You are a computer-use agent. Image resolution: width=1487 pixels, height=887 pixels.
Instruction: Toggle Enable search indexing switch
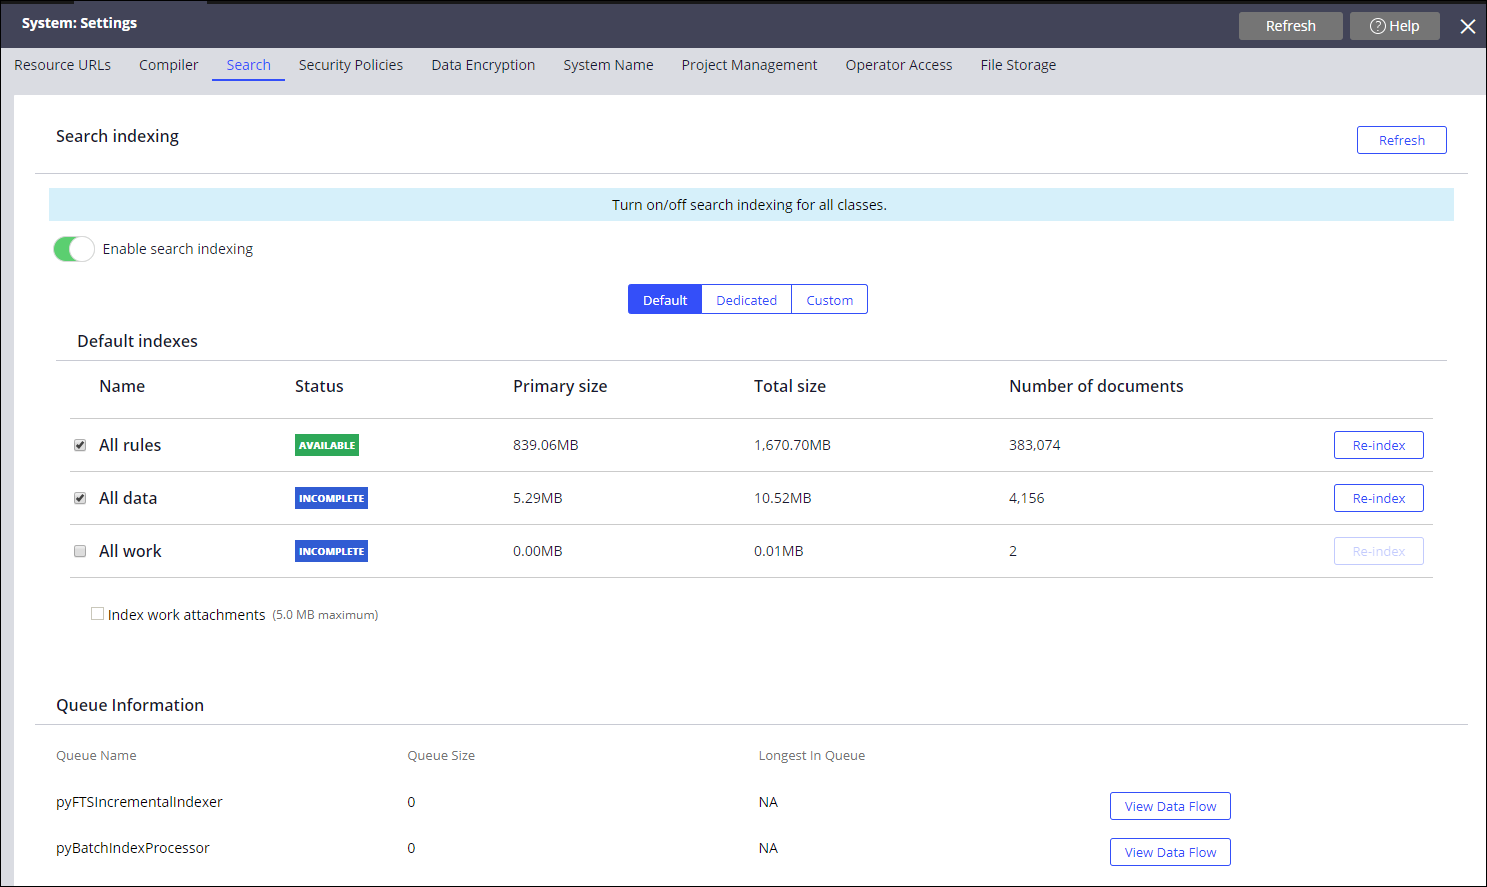pyautogui.click(x=74, y=249)
